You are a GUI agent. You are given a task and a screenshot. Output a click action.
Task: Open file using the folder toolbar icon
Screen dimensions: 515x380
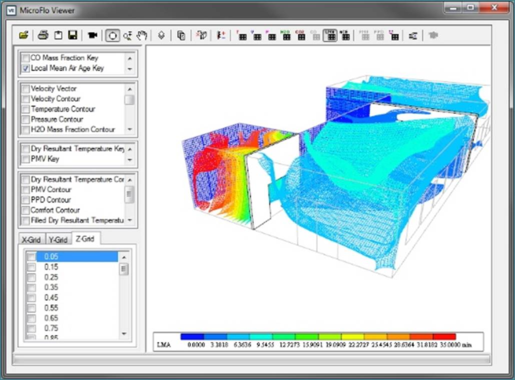click(23, 35)
